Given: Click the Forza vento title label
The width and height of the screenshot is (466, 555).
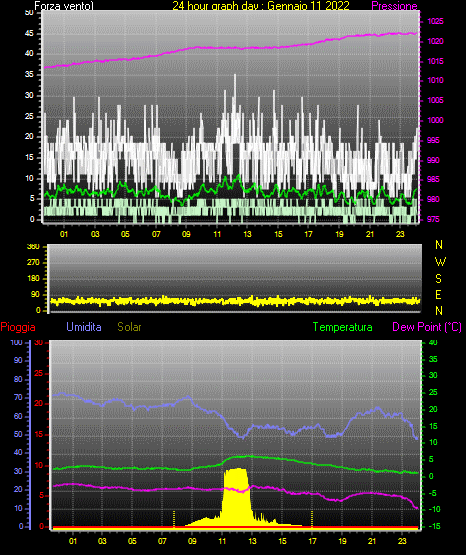Looking at the screenshot, I should click(64, 6).
